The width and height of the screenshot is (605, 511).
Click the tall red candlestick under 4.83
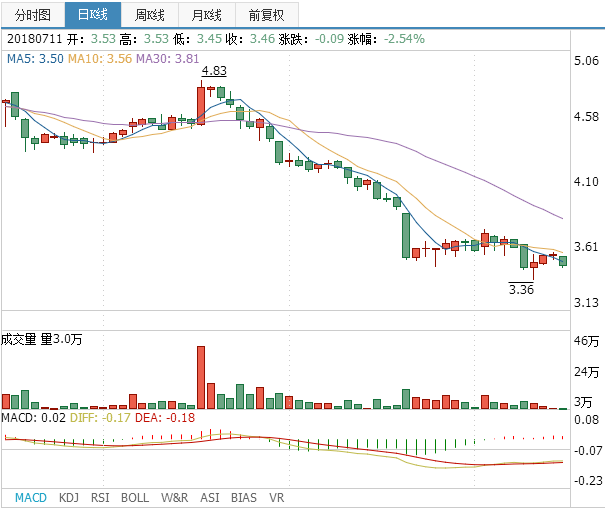[201, 105]
